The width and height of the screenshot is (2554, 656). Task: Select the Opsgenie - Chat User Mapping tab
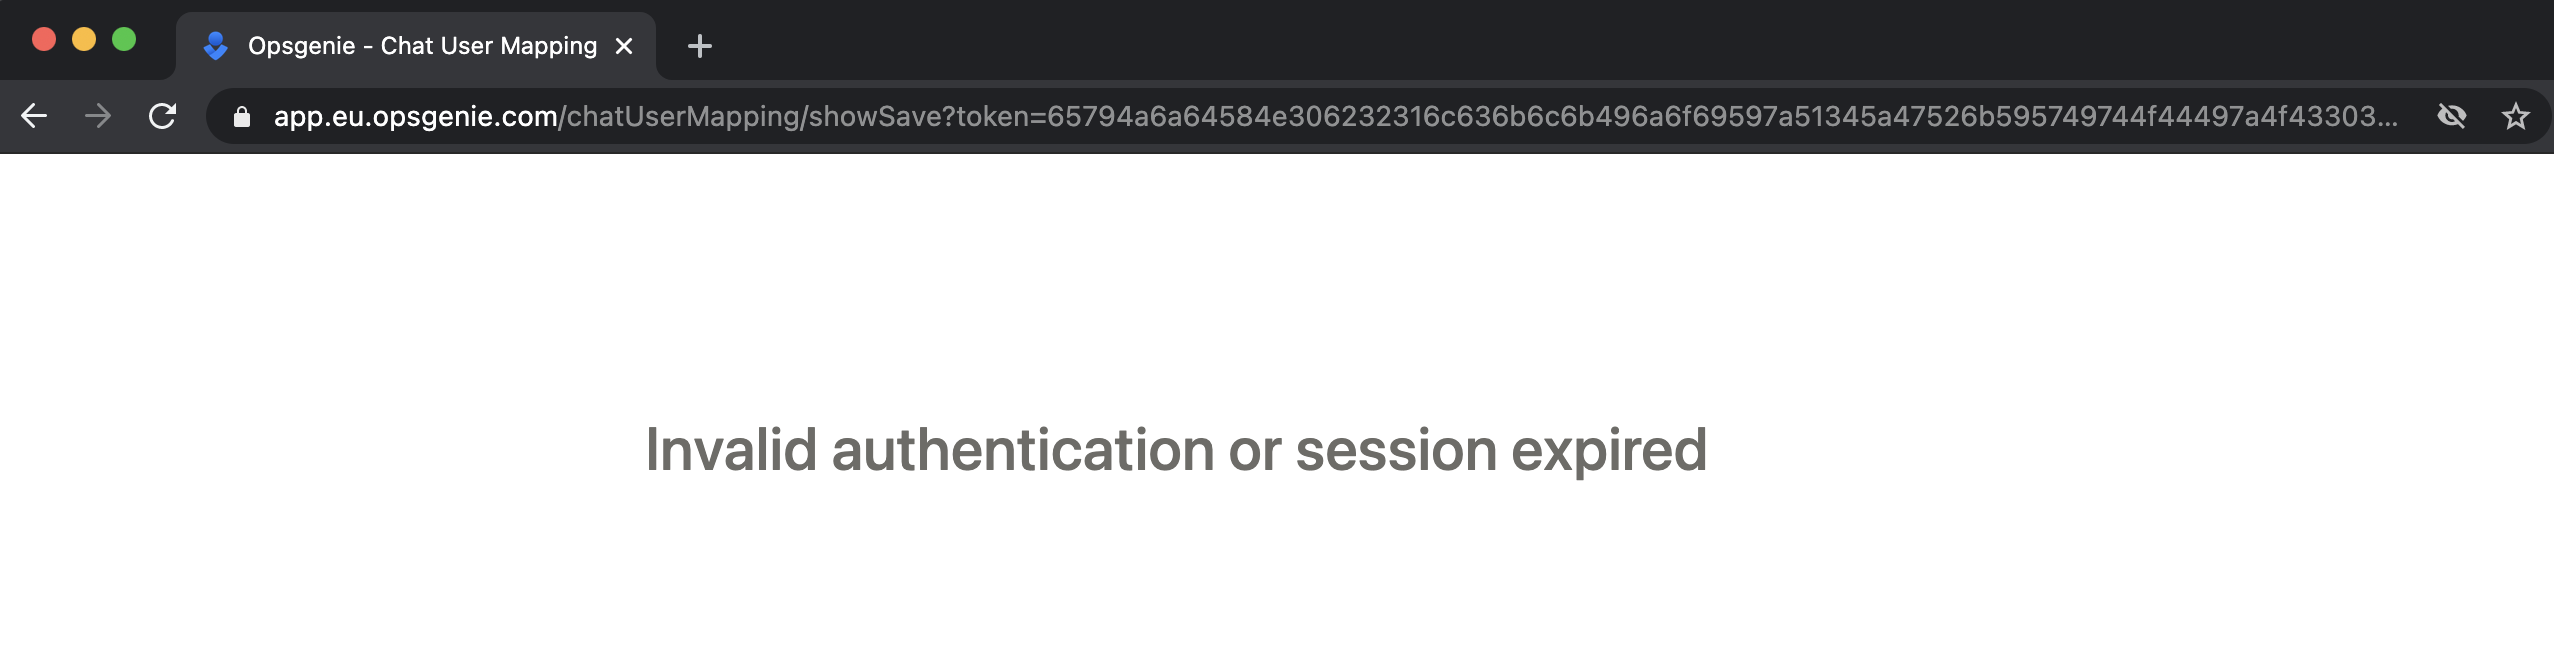tap(416, 46)
